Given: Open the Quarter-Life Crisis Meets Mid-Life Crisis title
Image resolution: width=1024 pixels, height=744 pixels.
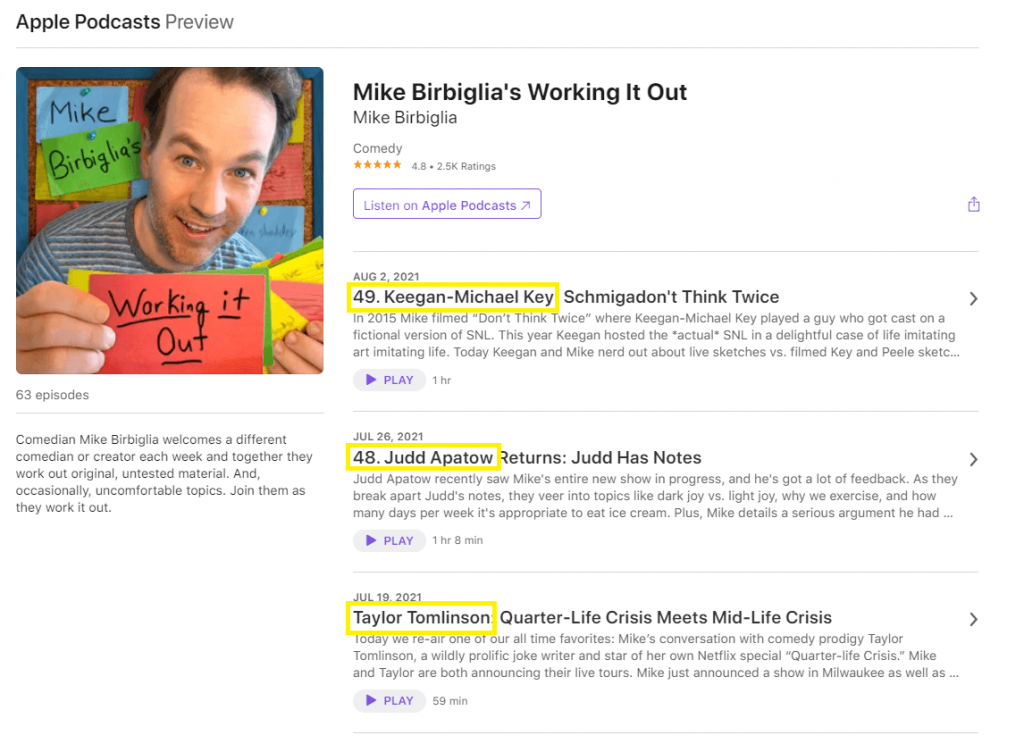Looking at the screenshot, I should coord(592,617).
